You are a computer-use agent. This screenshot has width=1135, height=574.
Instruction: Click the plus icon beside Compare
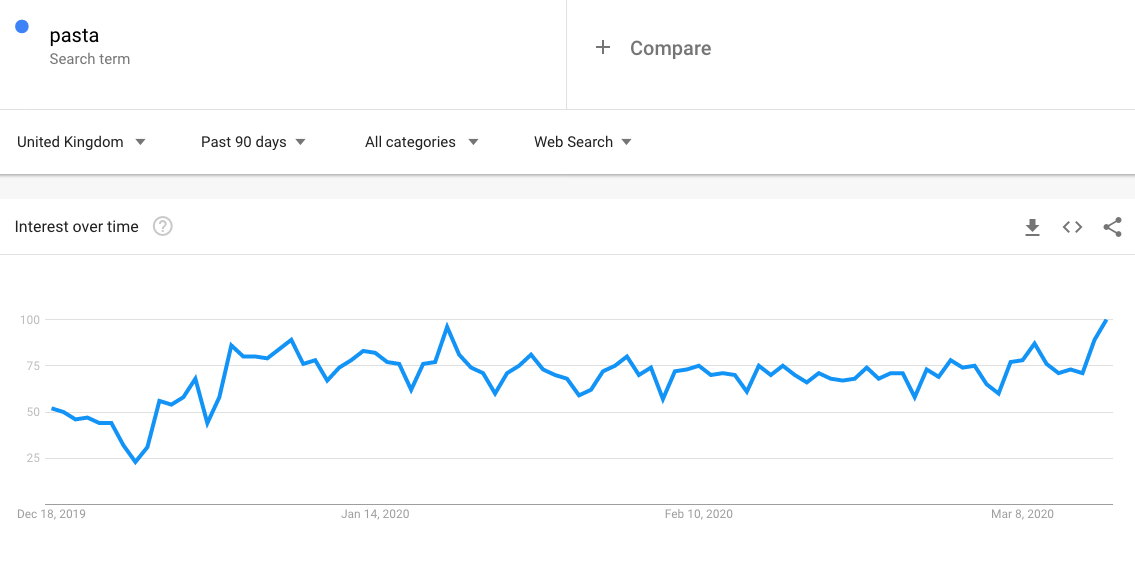coord(602,48)
